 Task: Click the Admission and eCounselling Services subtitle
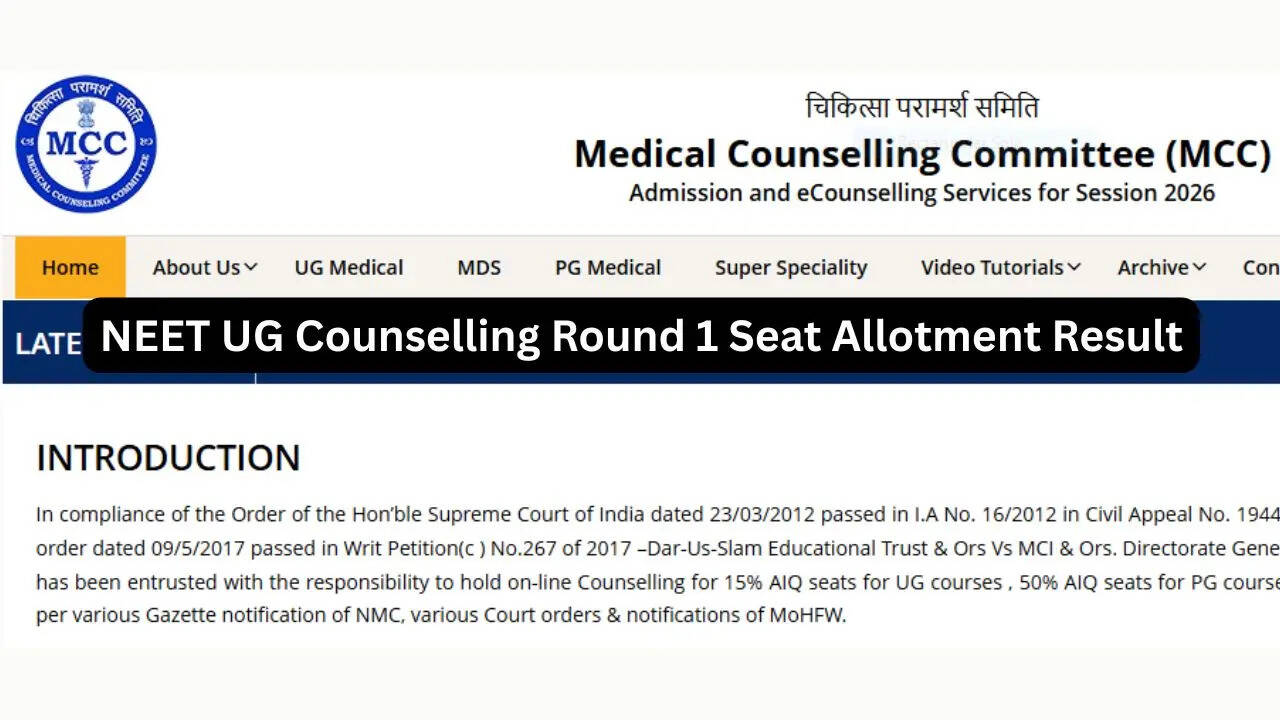(922, 192)
